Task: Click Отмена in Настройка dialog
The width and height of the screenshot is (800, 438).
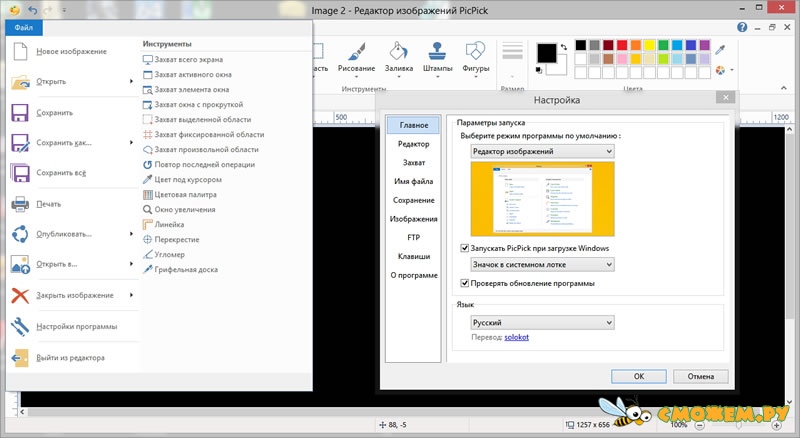Action: coord(701,376)
